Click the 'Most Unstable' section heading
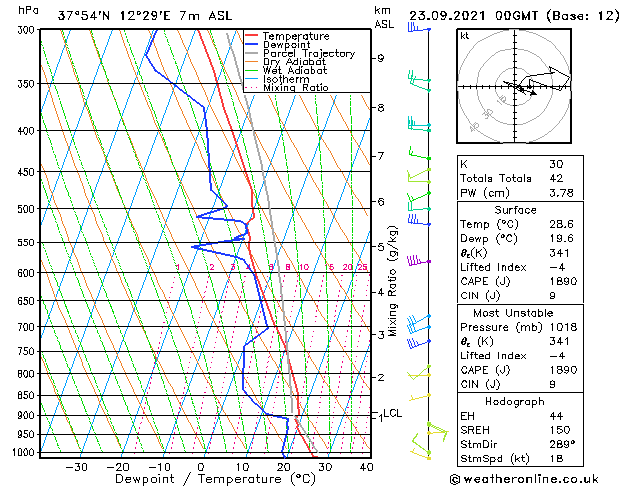 (x=513, y=313)
